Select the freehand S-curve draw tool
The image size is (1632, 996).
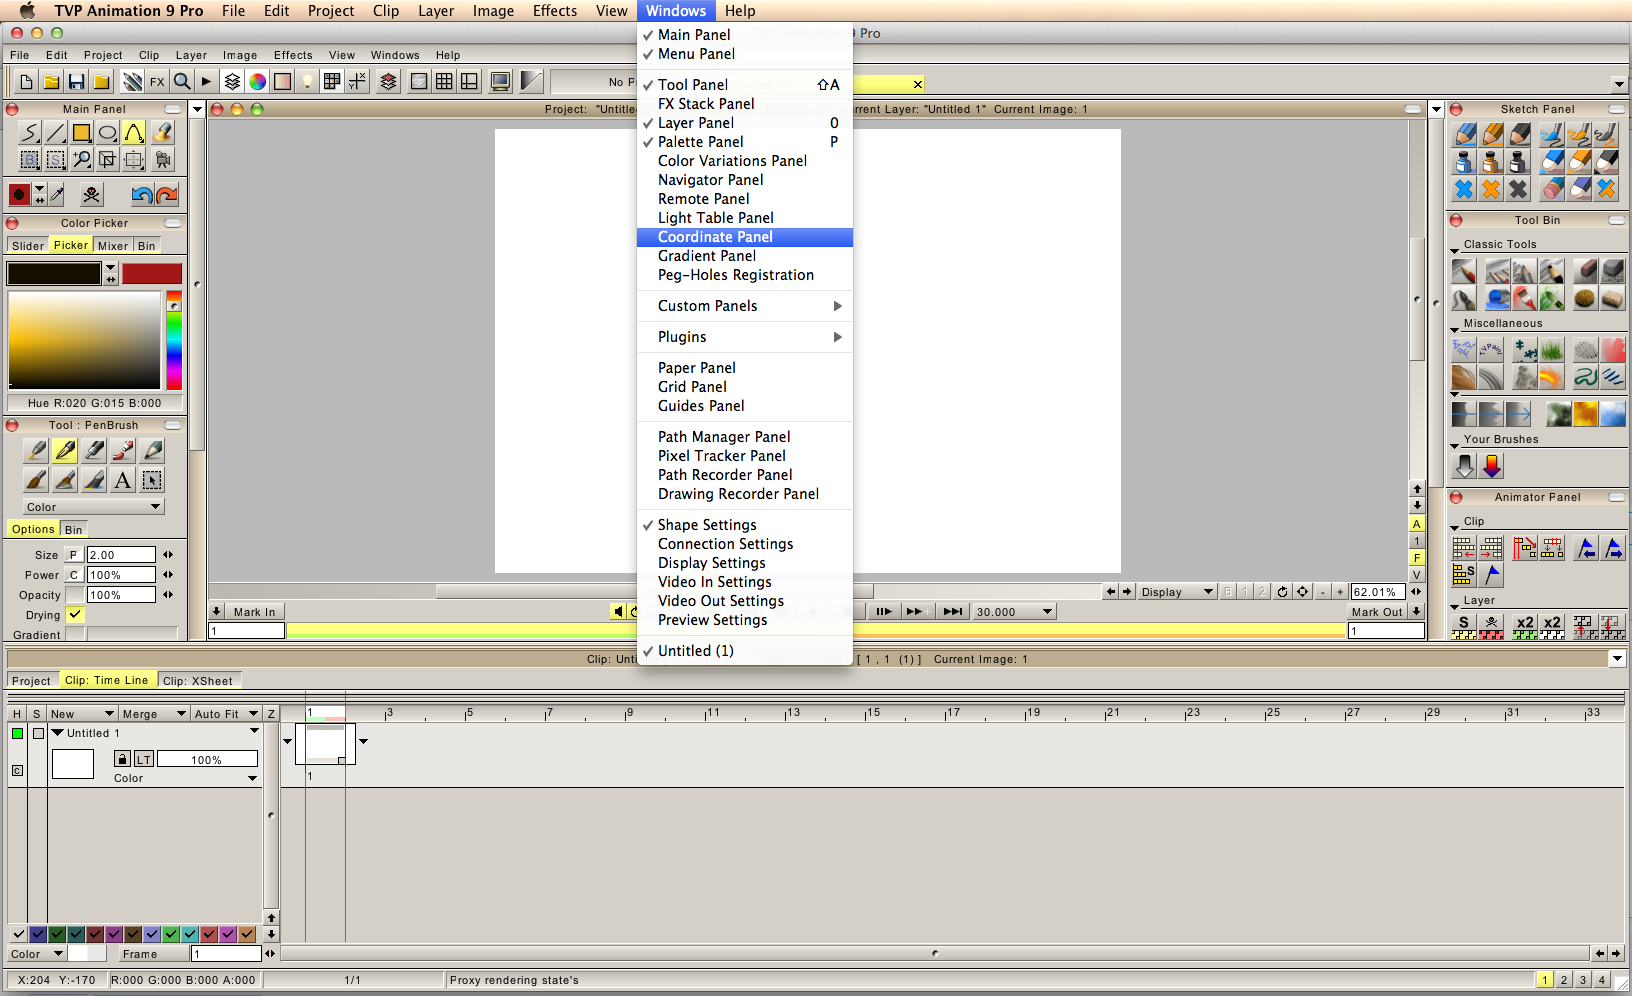(x=30, y=132)
